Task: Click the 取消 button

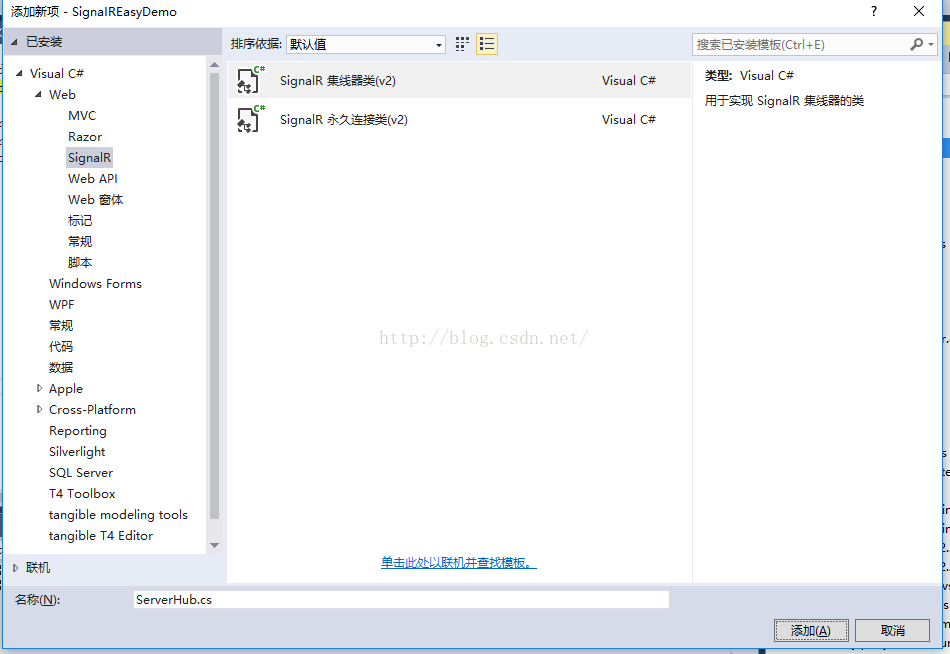Action: [x=892, y=630]
